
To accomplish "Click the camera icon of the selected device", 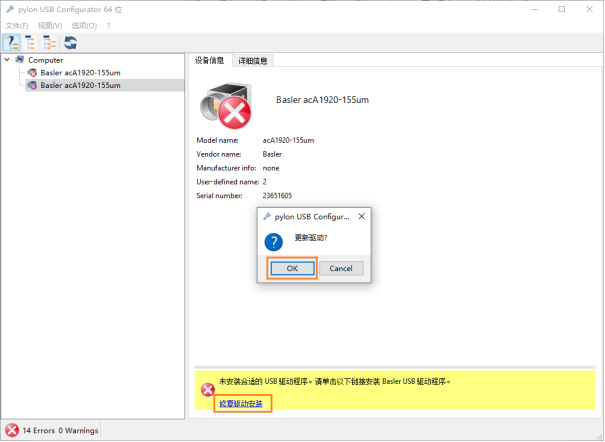I will pos(32,85).
